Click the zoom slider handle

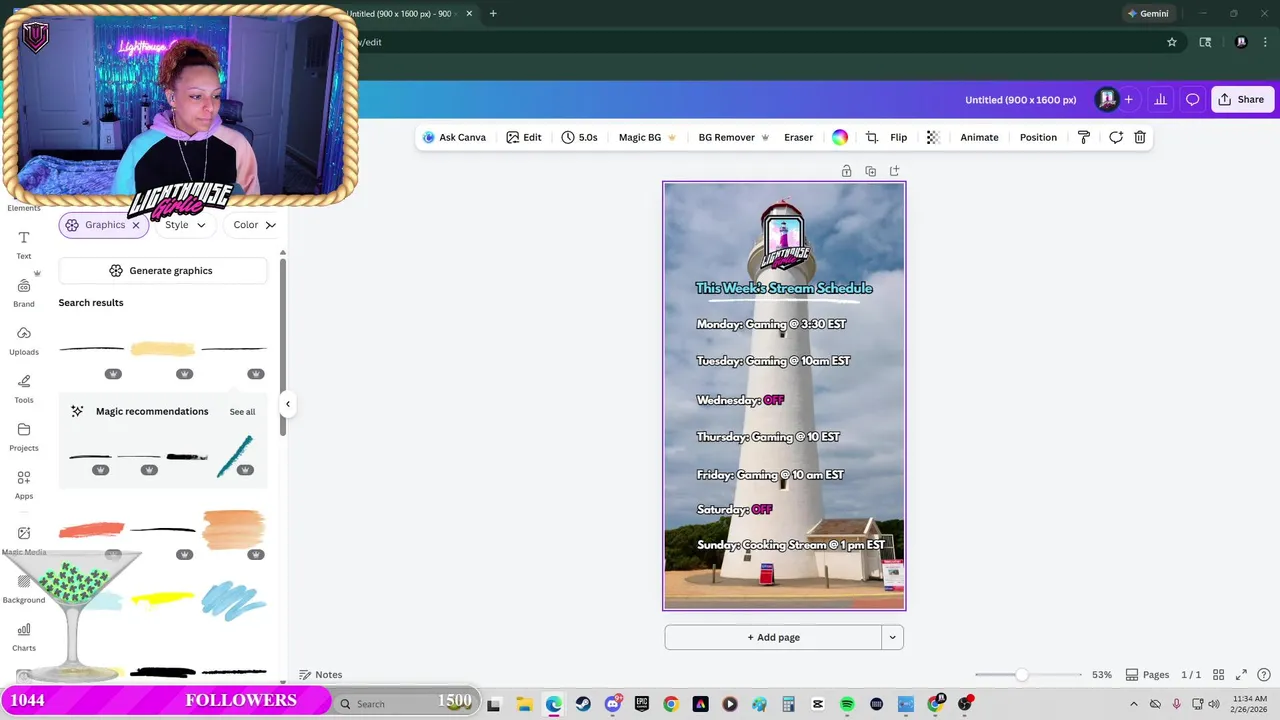click(x=1021, y=675)
